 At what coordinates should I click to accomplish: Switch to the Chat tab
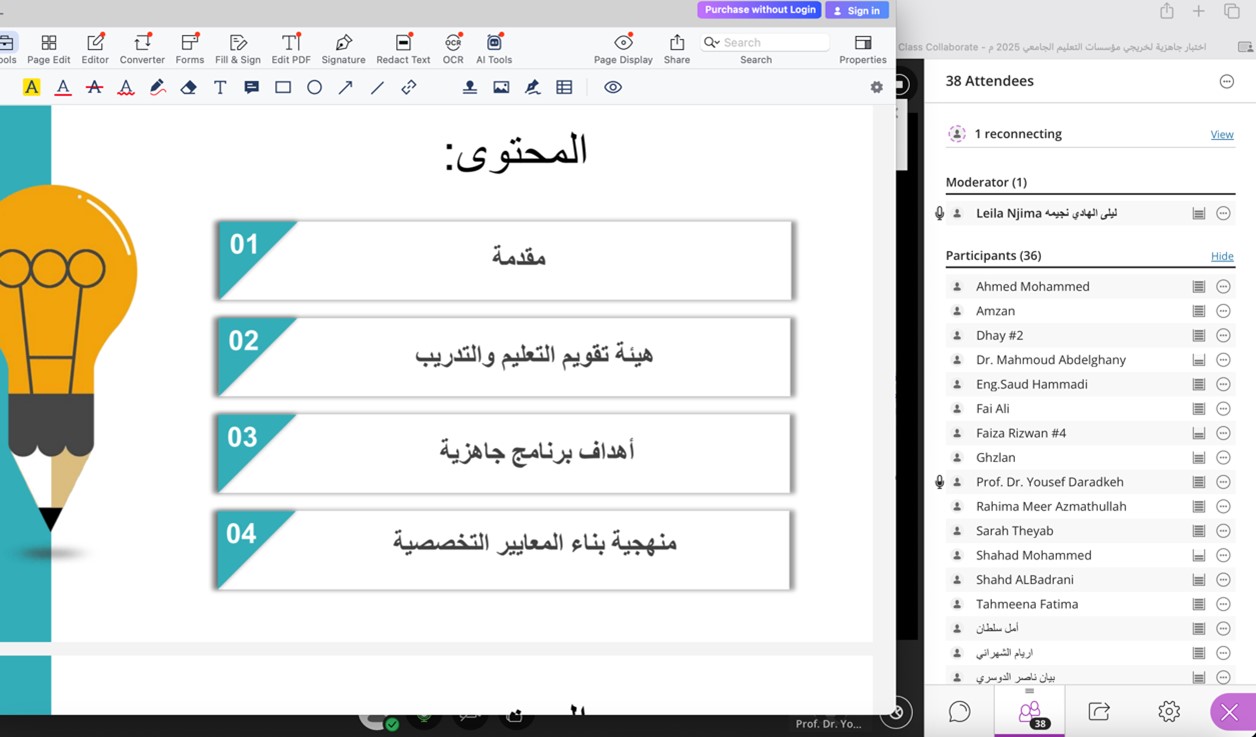(x=959, y=711)
